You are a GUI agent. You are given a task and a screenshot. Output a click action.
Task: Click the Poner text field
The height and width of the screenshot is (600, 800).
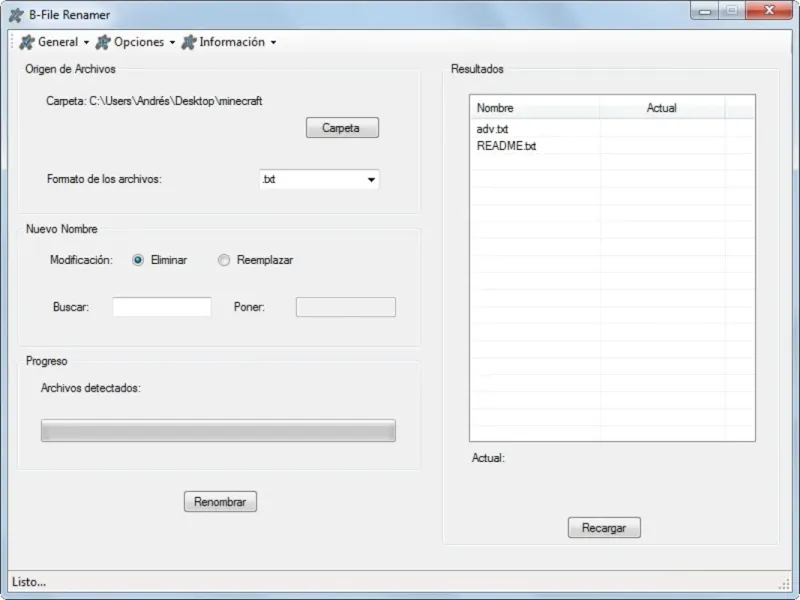[346, 307]
